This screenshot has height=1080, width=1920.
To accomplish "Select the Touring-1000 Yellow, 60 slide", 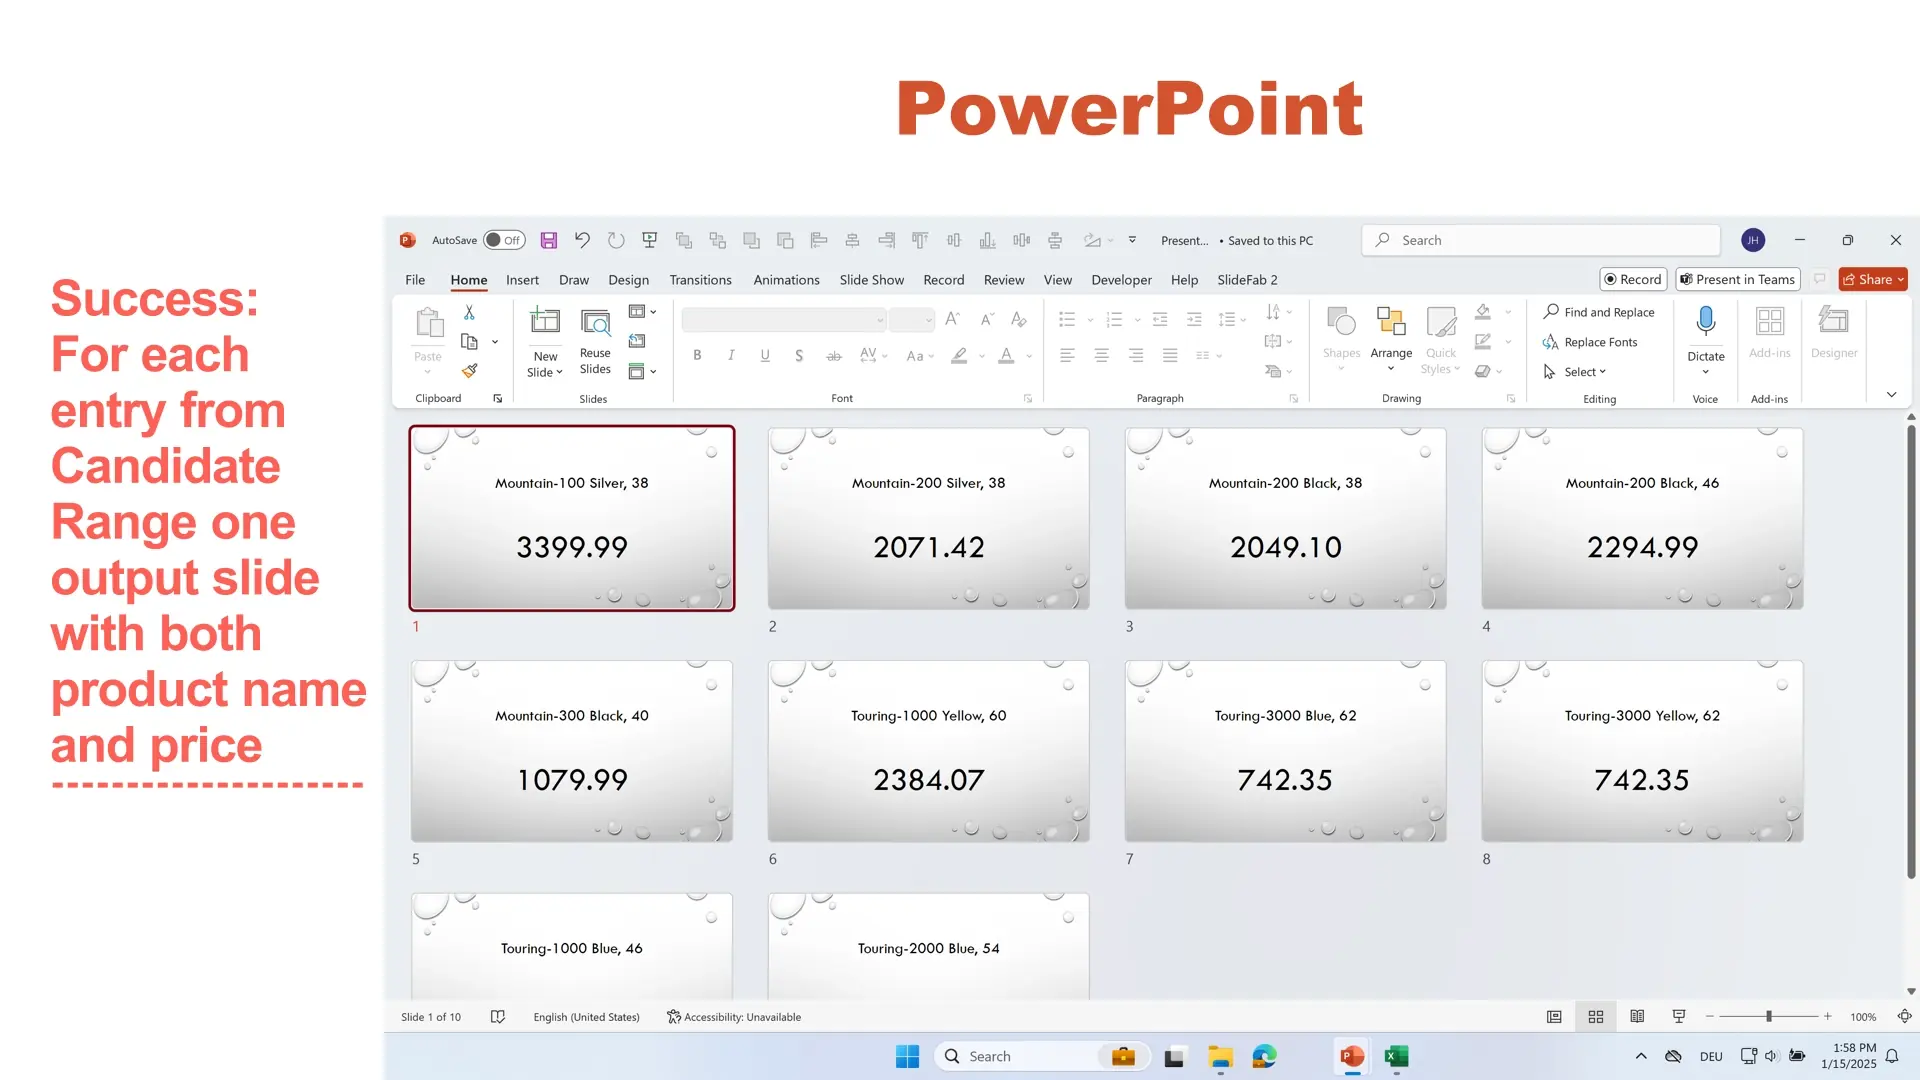I will tap(928, 751).
